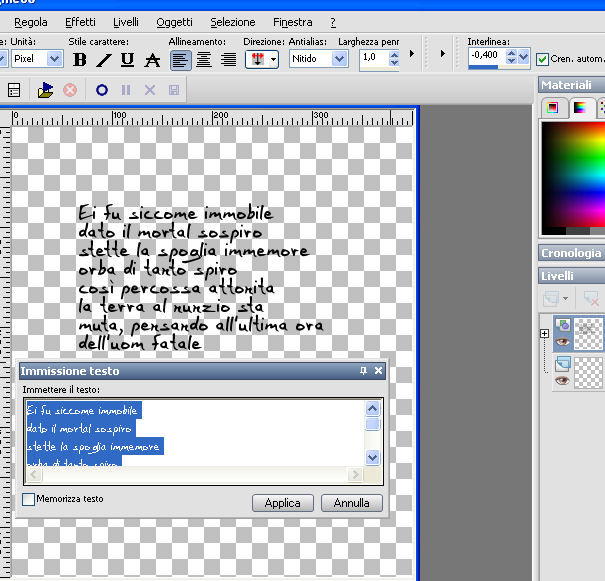Toggle Italic character style
The height and width of the screenshot is (581, 605).
point(104,59)
